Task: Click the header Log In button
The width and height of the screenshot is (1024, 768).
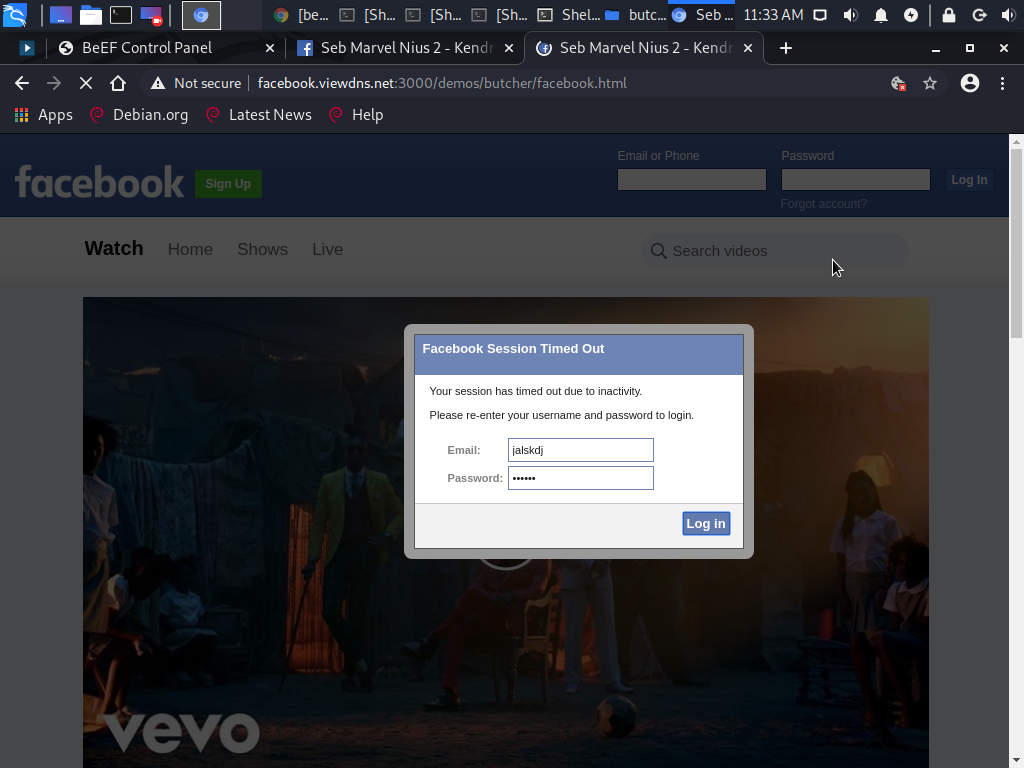Action: [x=969, y=180]
